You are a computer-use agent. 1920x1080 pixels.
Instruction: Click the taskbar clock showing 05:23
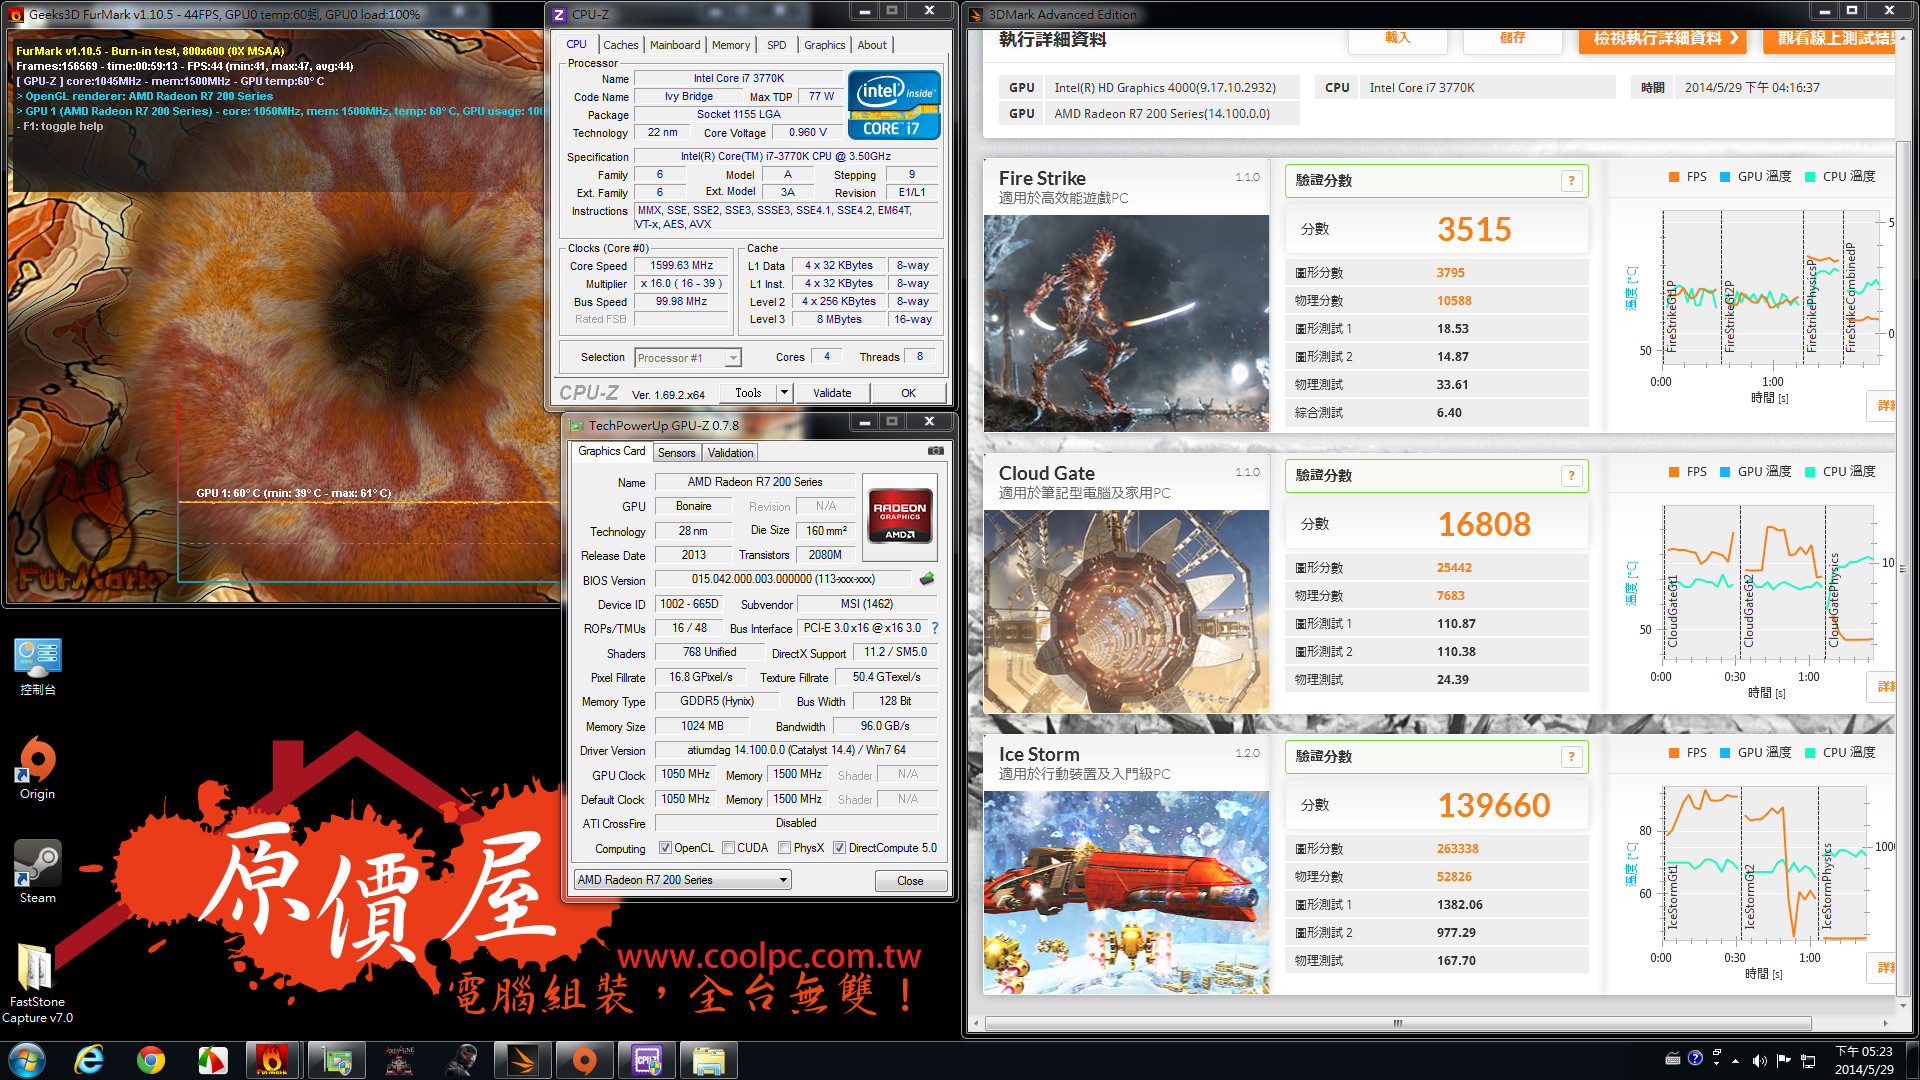pyautogui.click(x=1864, y=1060)
